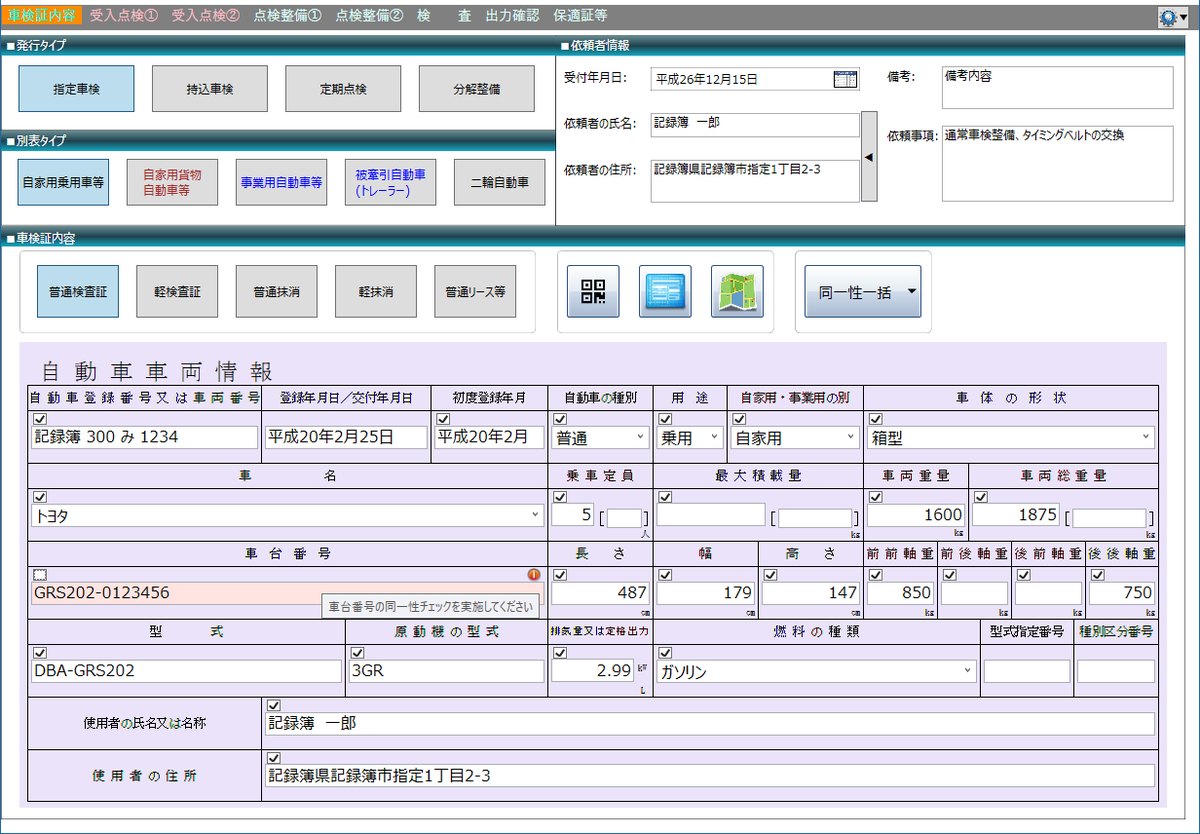1200x834 pixels.
Task: Click the orange warning icon on 車台番号
Action: click(534, 575)
